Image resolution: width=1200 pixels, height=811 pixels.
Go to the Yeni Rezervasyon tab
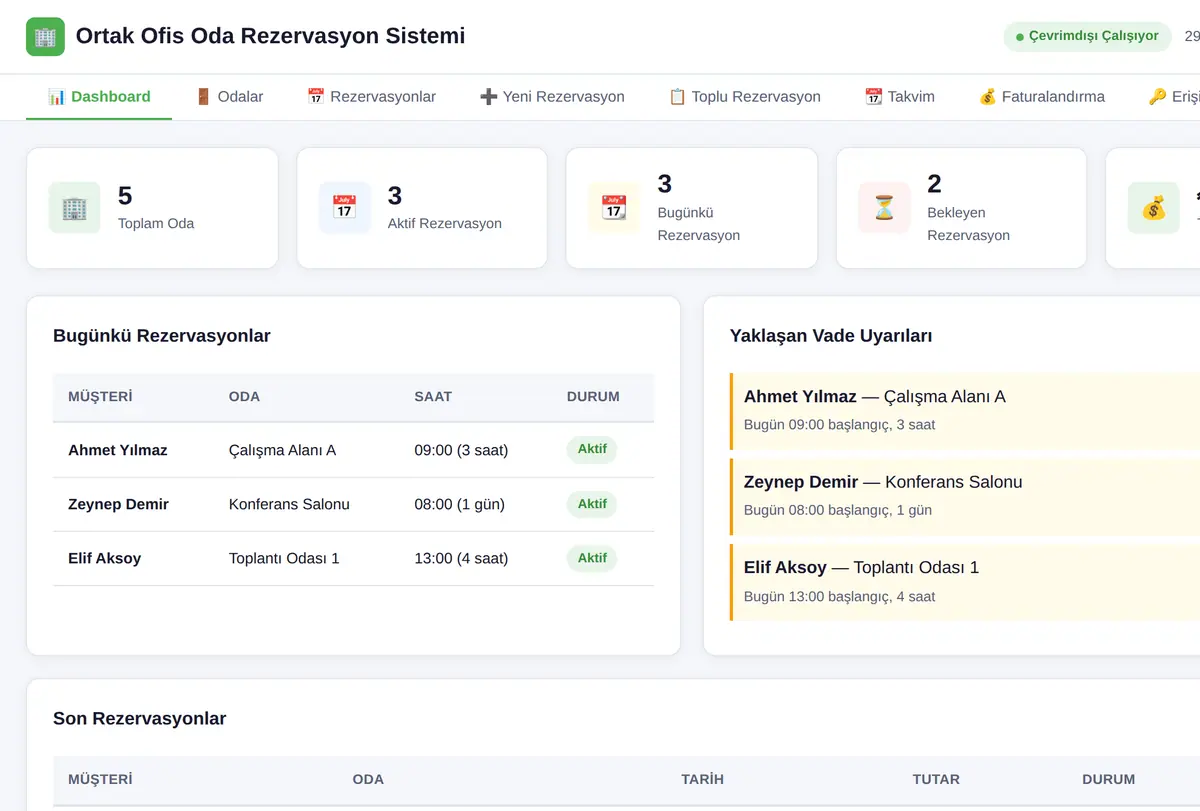coord(552,97)
